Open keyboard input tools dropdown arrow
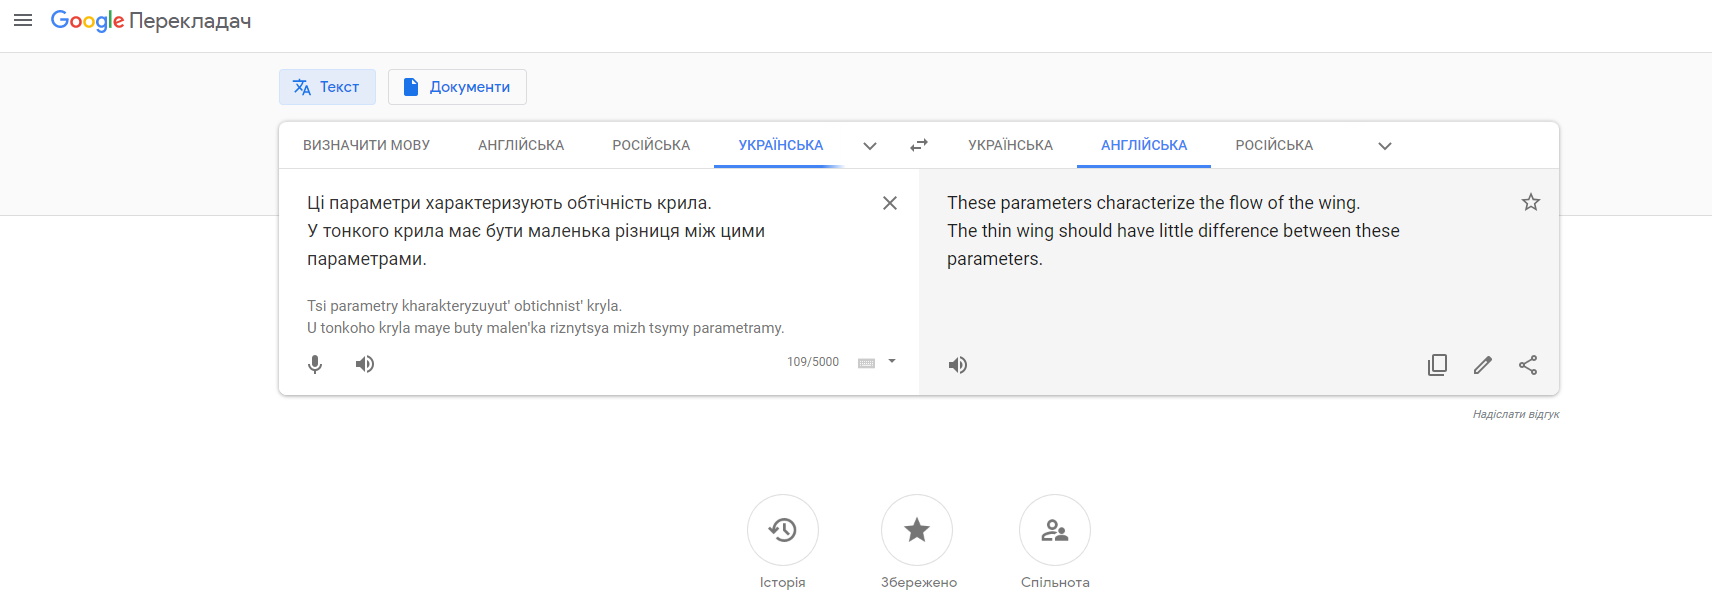Image resolution: width=1712 pixels, height=596 pixels. [x=892, y=362]
